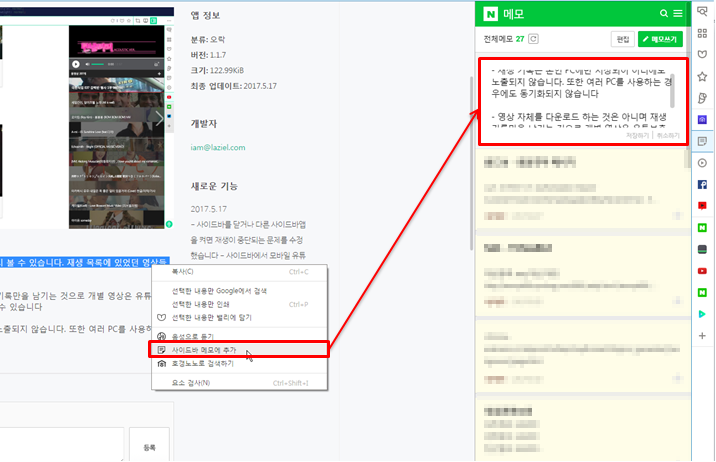Click the plus icon to add sidebar app
The image size is (716, 462).
[702, 335]
